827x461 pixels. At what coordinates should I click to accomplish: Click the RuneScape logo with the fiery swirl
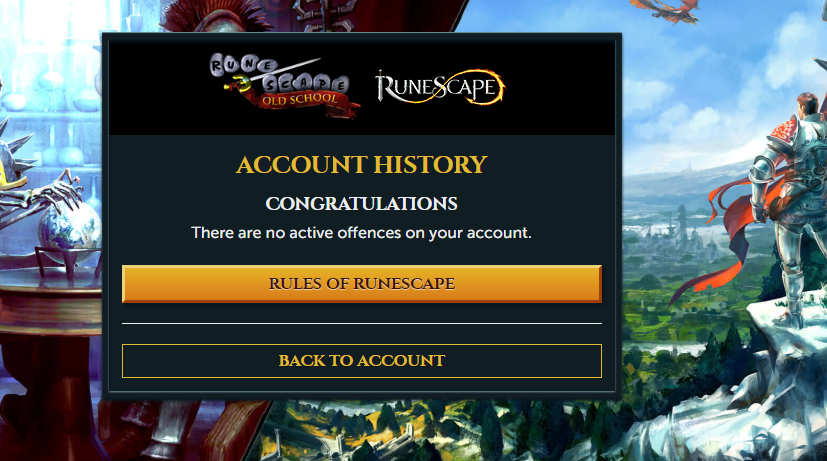coord(440,87)
